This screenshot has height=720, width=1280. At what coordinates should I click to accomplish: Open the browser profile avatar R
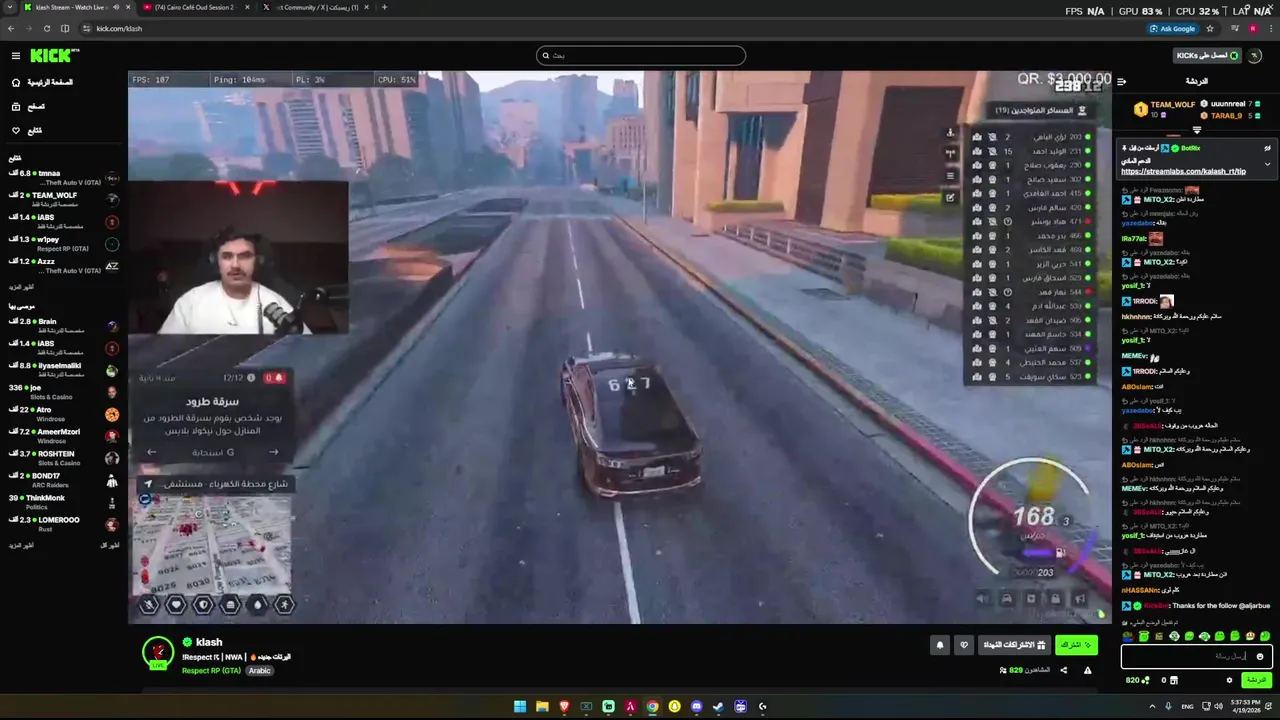pos(1253,28)
